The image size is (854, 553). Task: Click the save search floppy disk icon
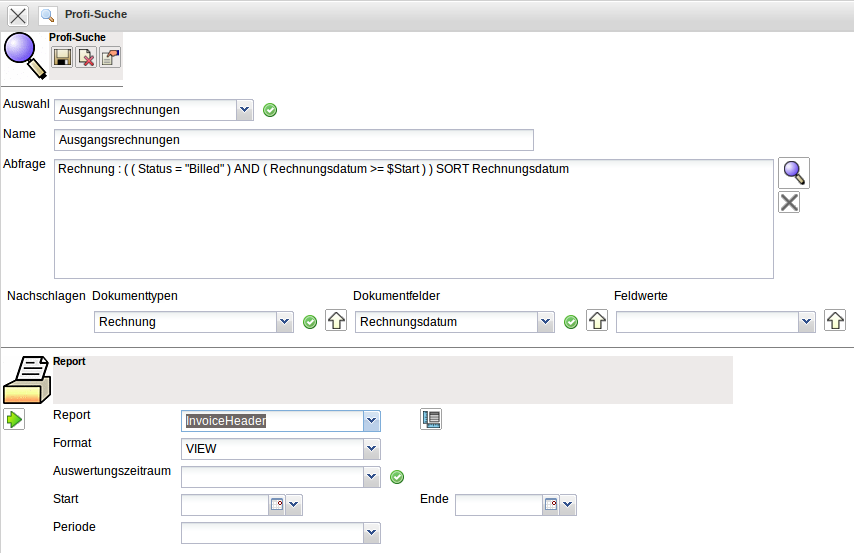tap(62, 58)
